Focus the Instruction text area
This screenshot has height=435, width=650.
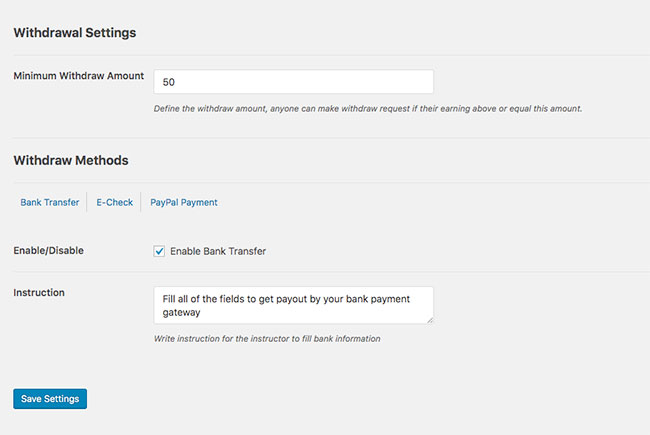click(x=293, y=305)
